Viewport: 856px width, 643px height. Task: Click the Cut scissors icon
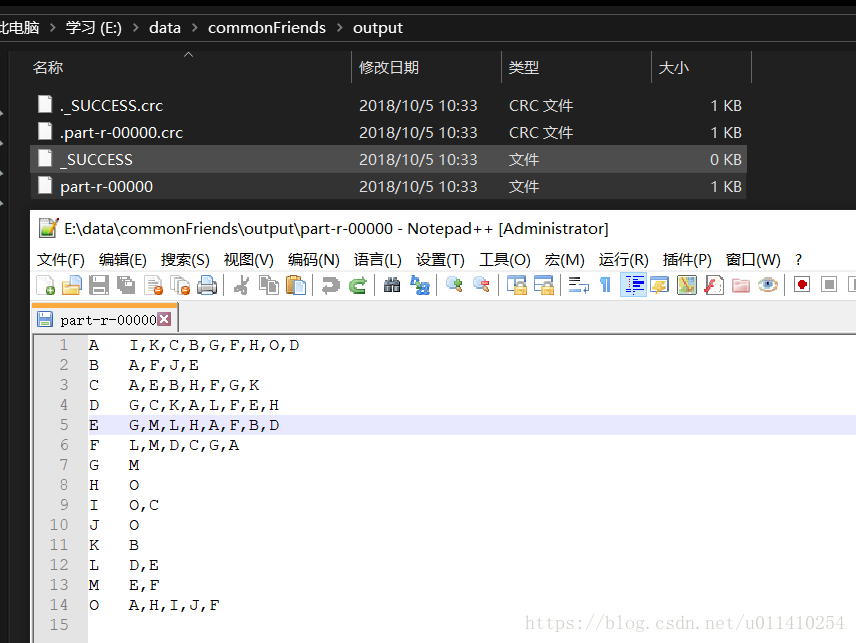click(x=241, y=285)
